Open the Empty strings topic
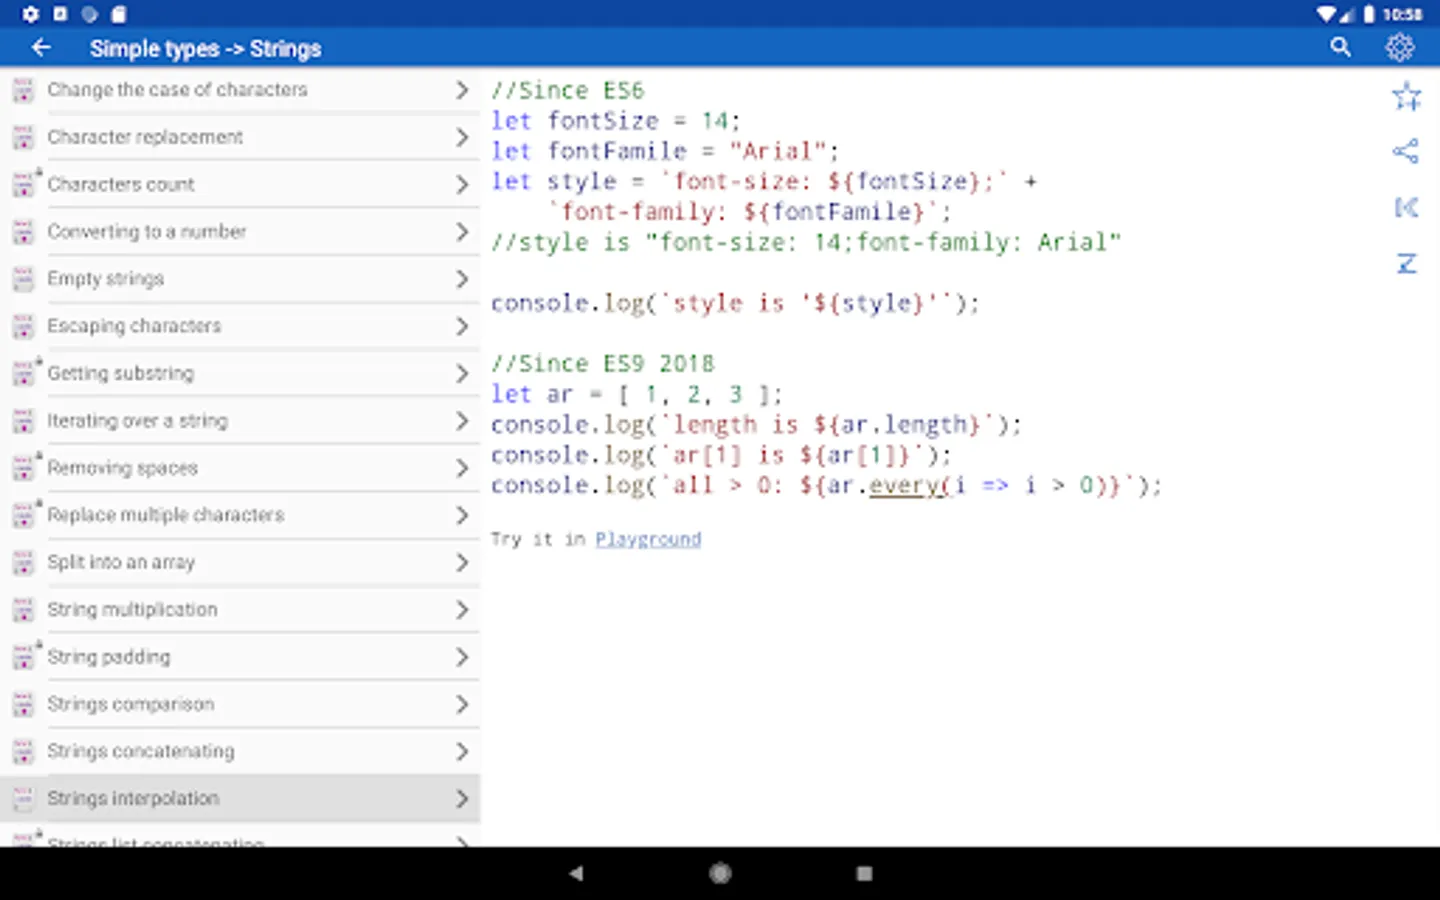Image resolution: width=1440 pixels, height=900 pixels. 240,279
